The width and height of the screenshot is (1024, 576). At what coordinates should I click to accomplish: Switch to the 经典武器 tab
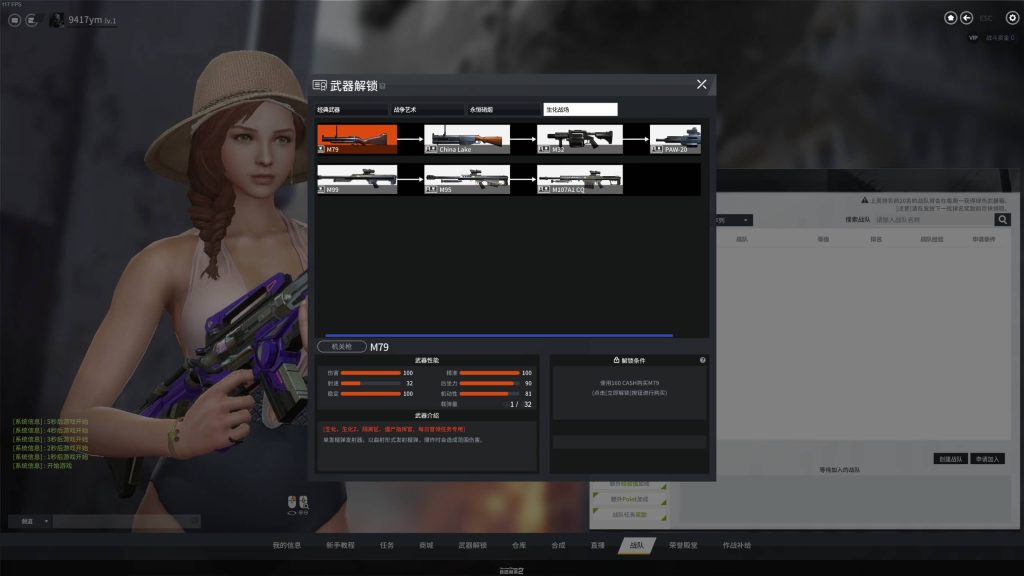coord(351,110)
